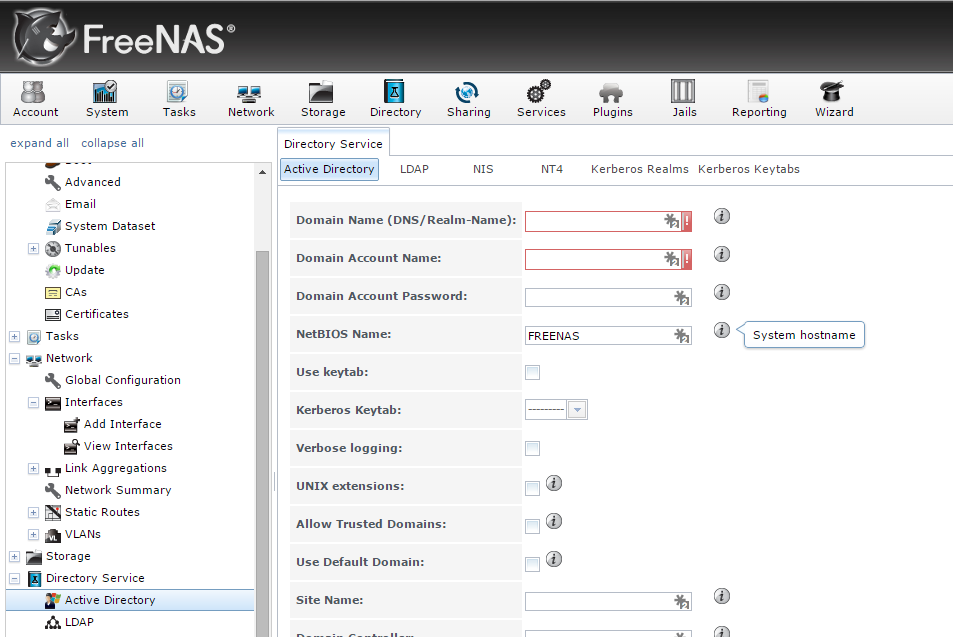Focus the Domain Name input field
Screen dimensions: 953x637
point(608,221)
